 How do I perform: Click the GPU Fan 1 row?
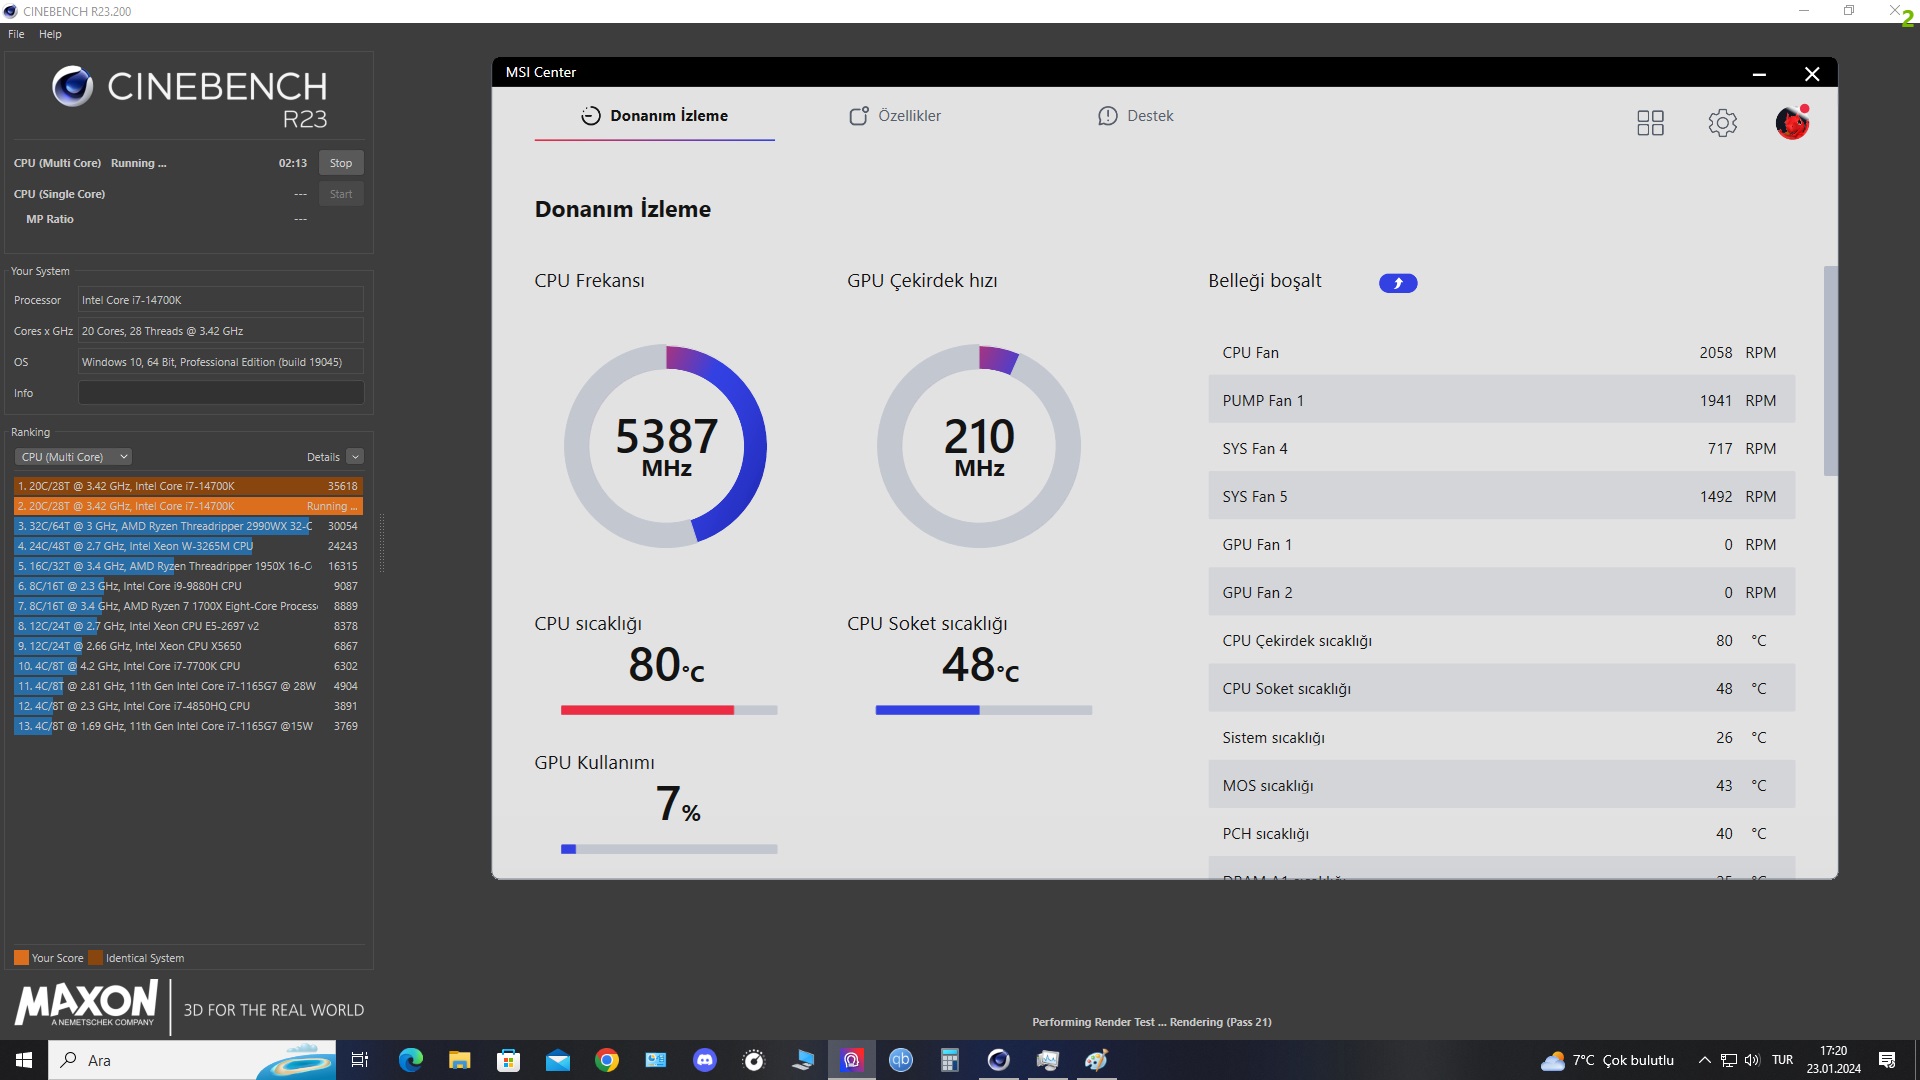[x=1501, y=544]
